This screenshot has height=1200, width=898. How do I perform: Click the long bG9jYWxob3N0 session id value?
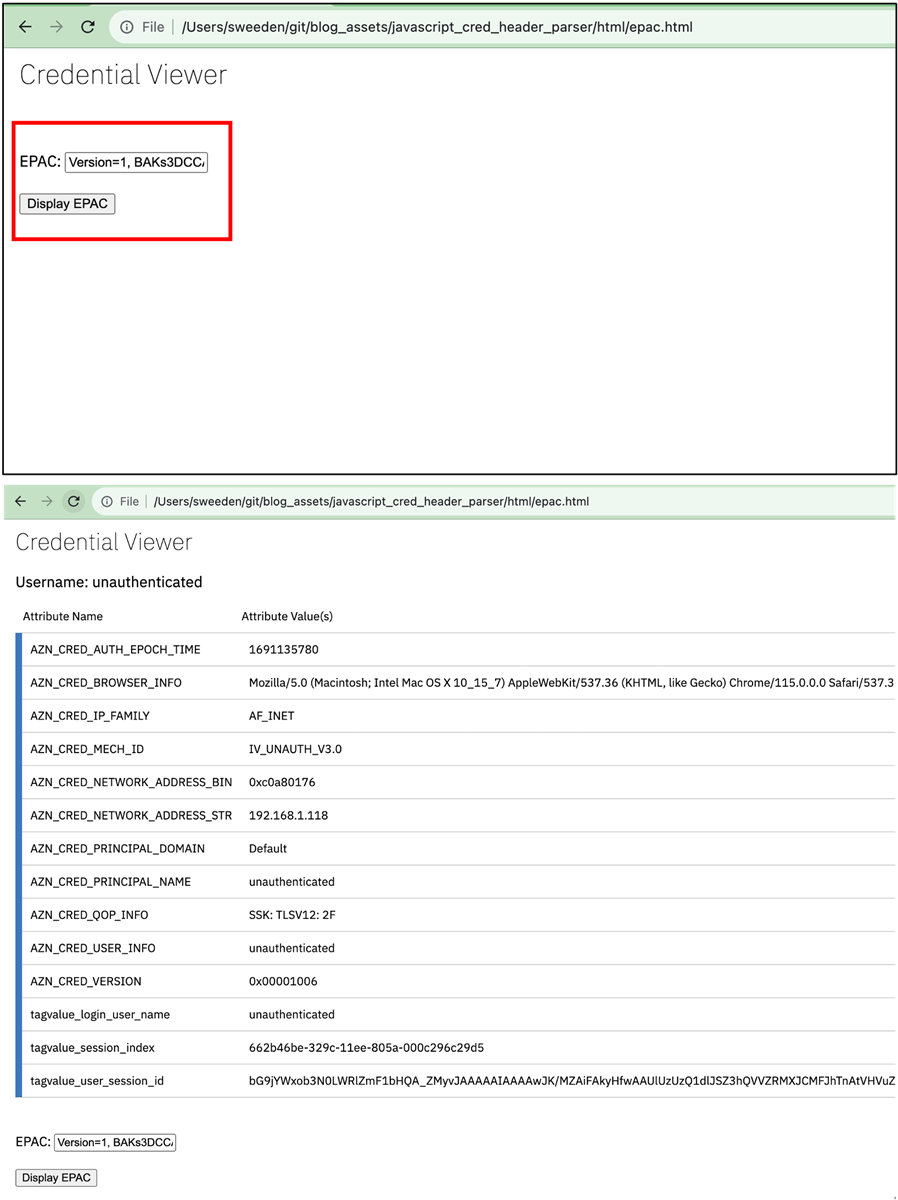571,1080
